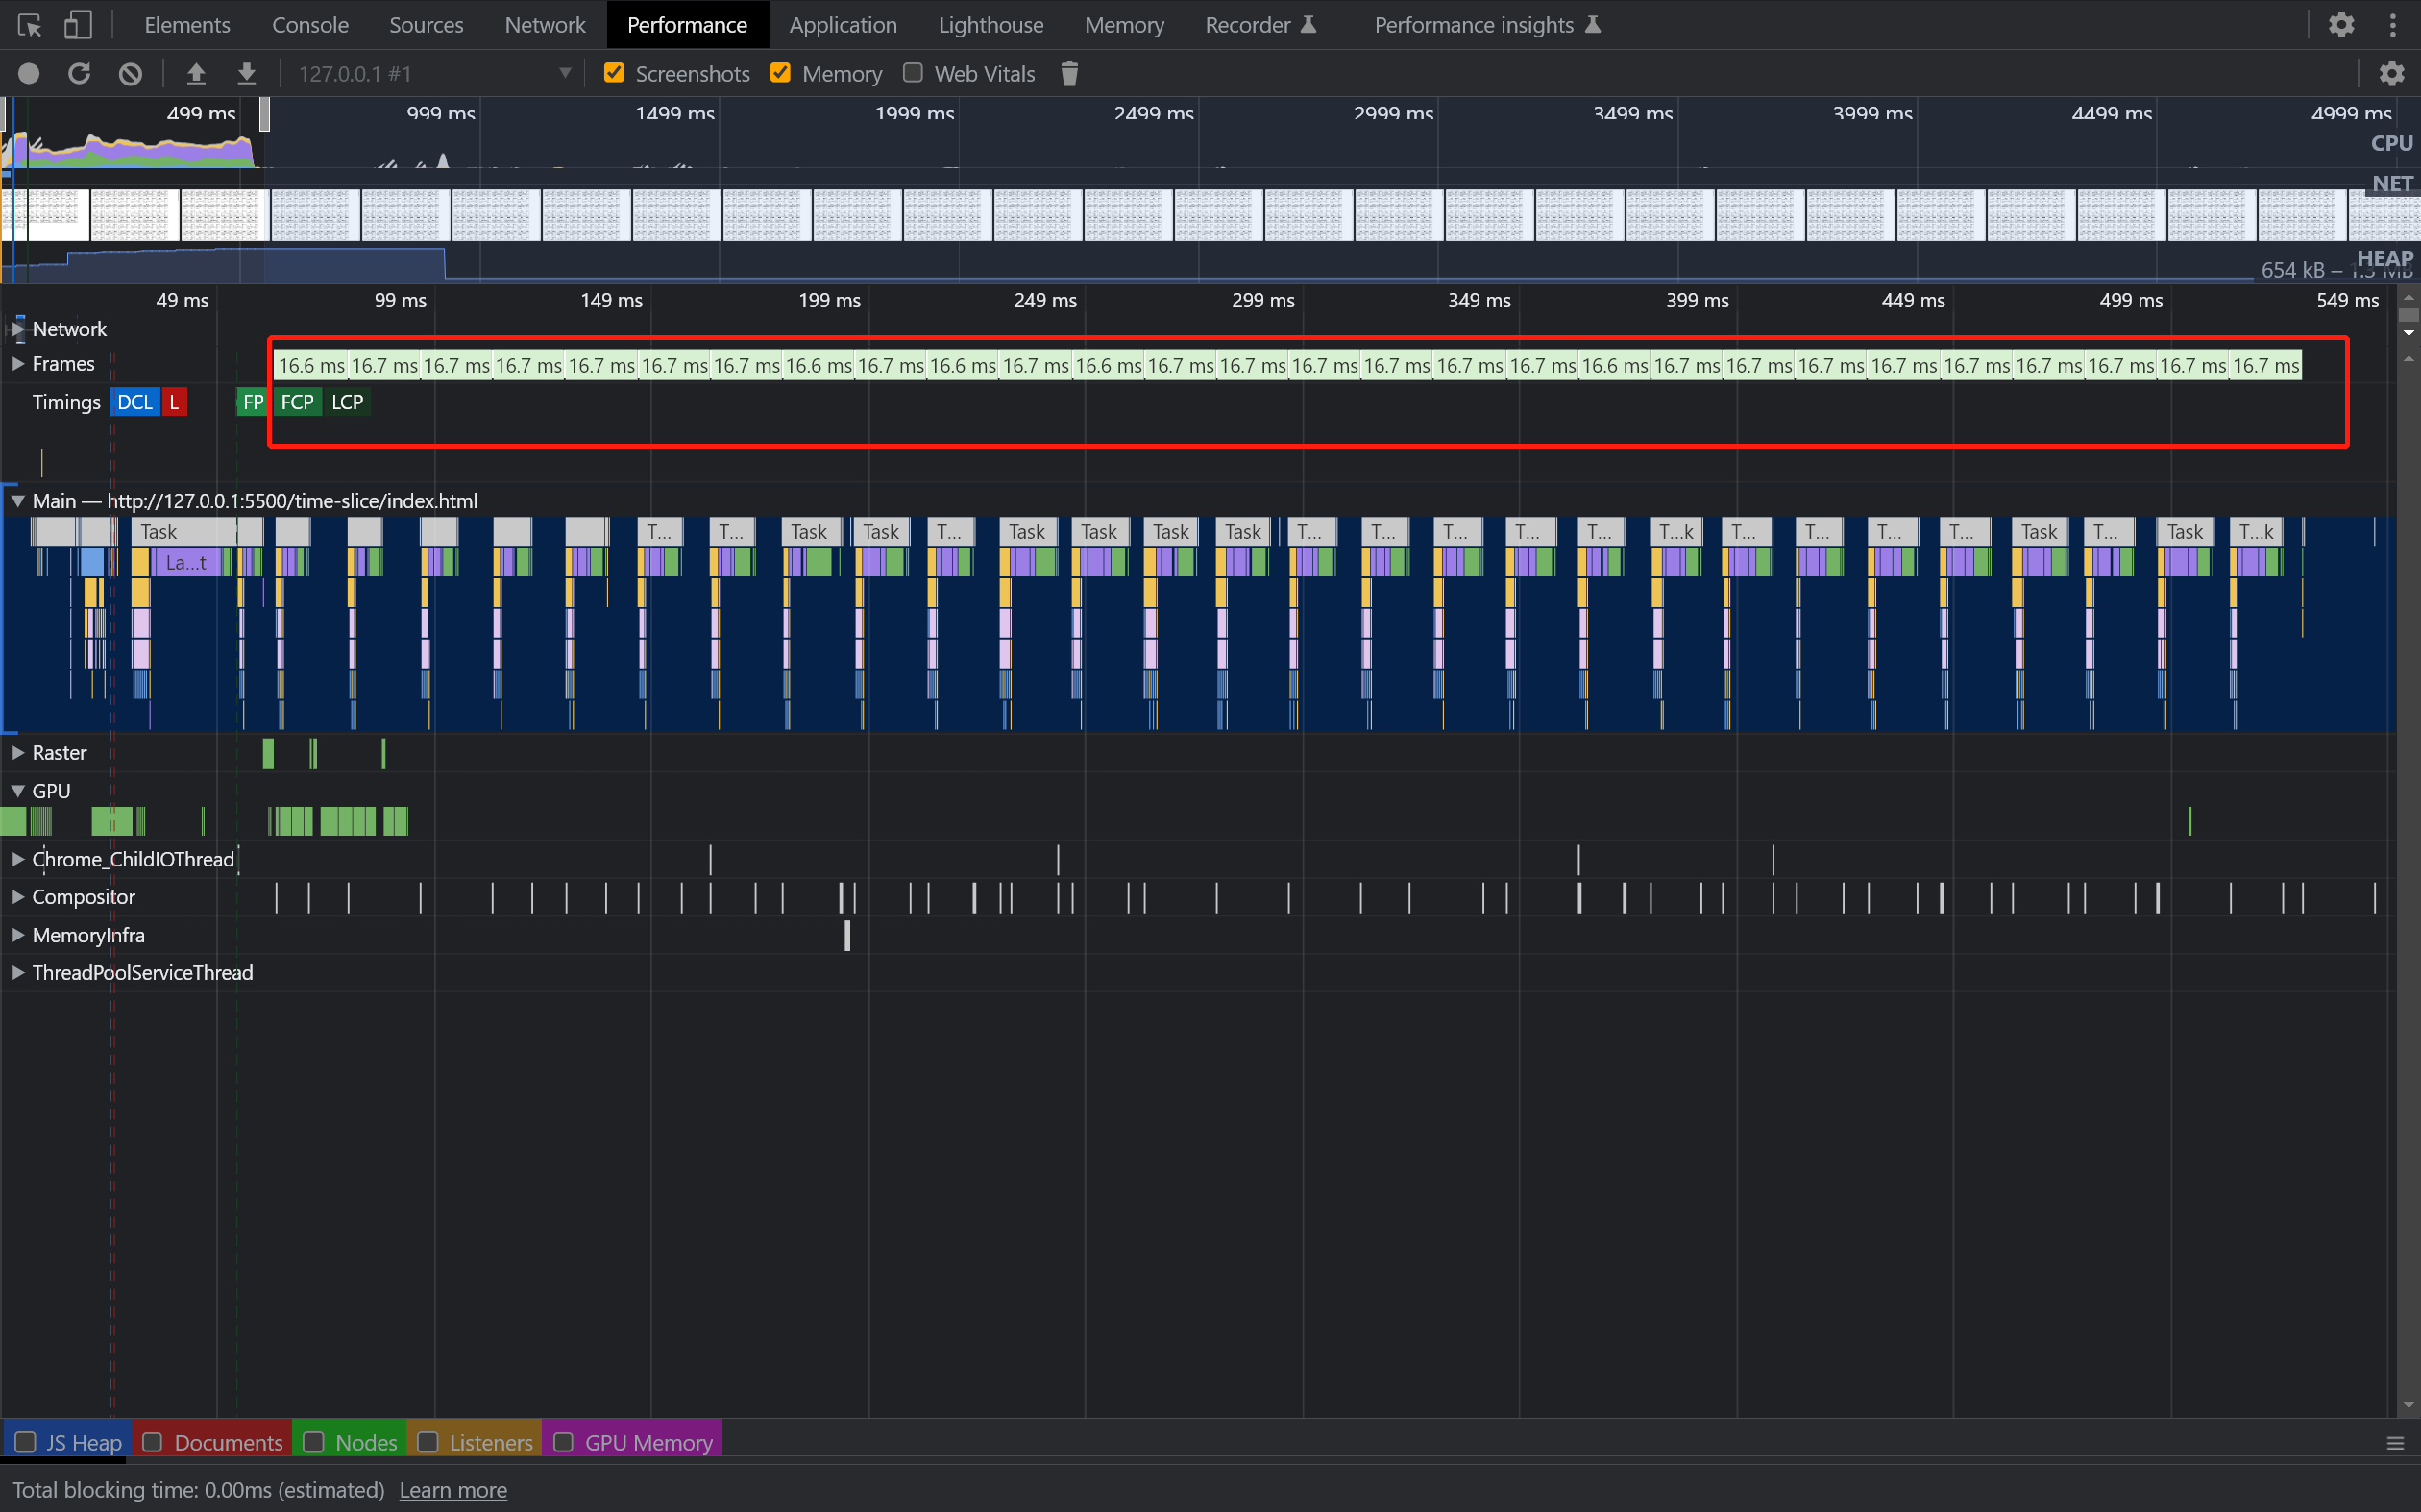Click the MemoryInfra event marker
This screenshot has width=2421, height=1512.
click(847, 935)
